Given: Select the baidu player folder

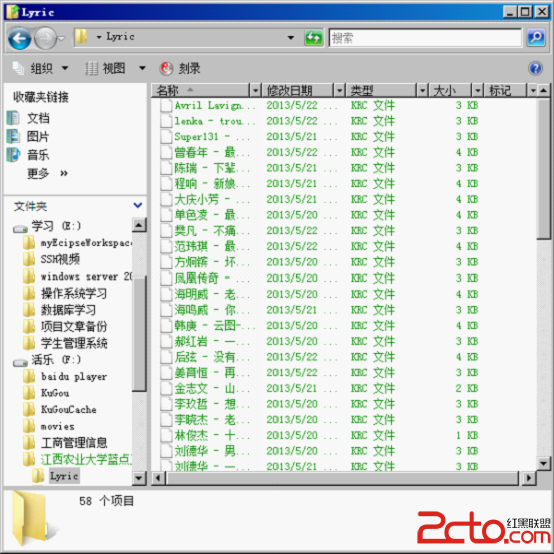Looking at the screenshot, I should [65, 377].
